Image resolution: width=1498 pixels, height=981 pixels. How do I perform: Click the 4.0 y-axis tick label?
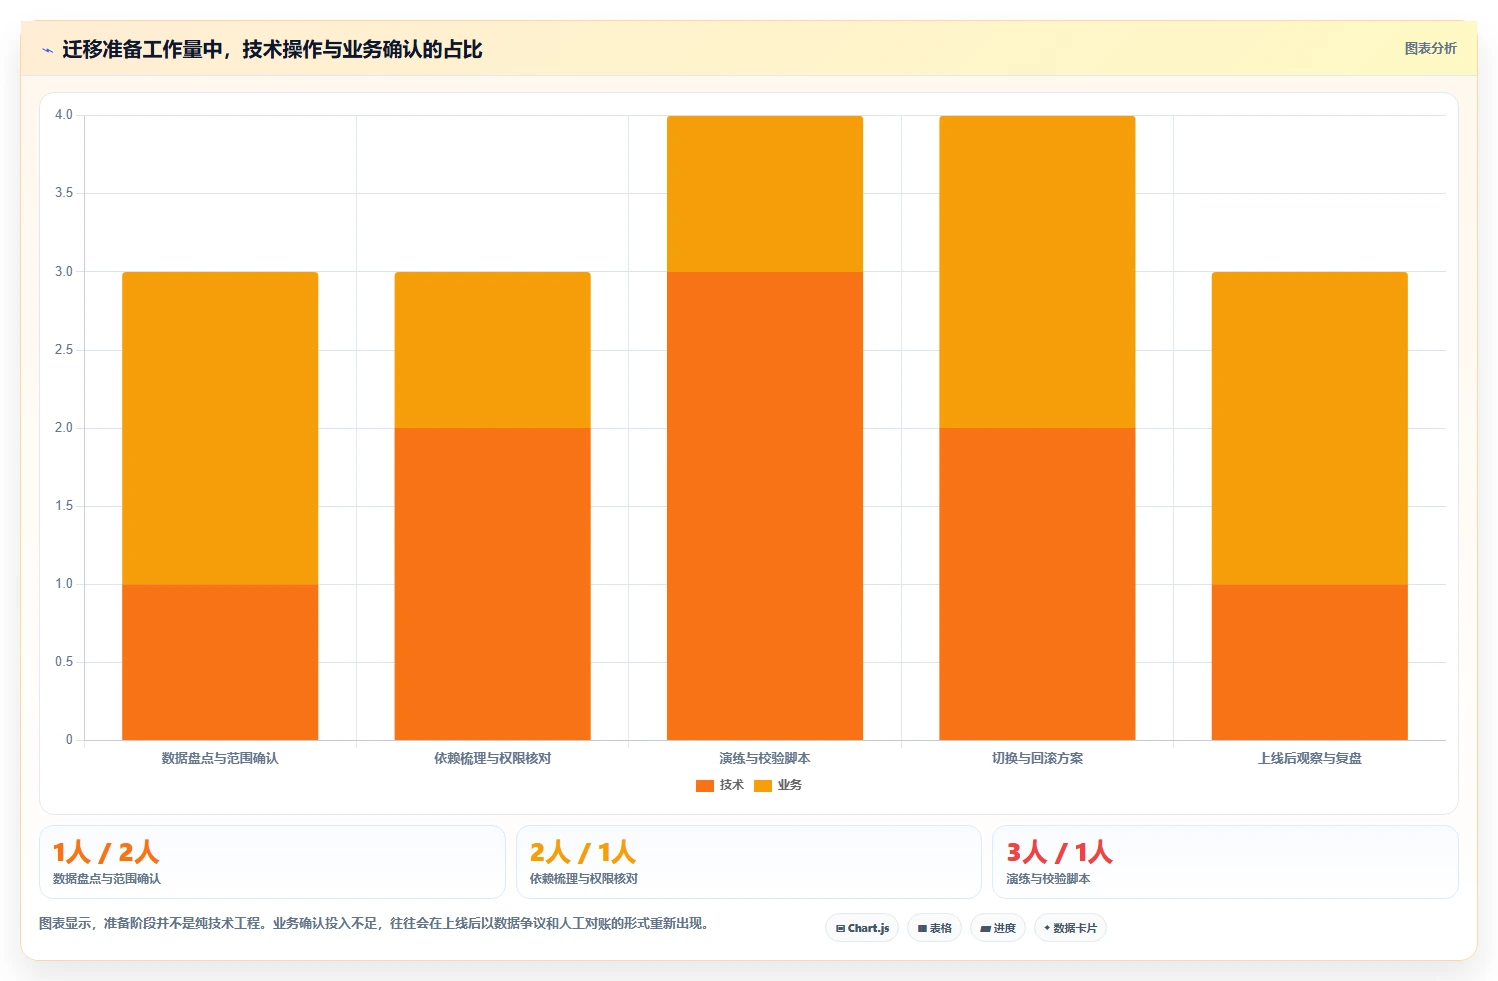click(x=64, y=115)
